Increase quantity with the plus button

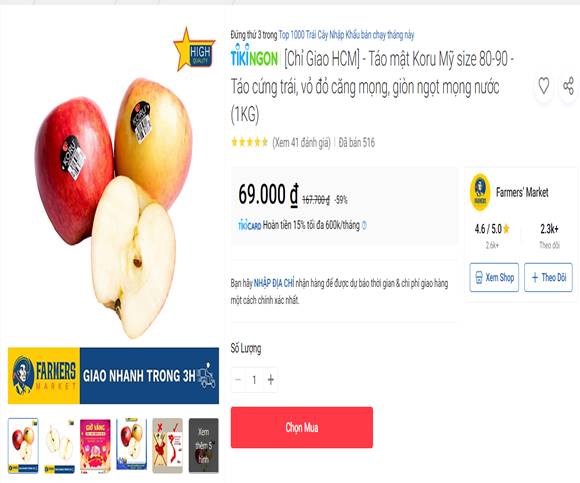point(271,379)
